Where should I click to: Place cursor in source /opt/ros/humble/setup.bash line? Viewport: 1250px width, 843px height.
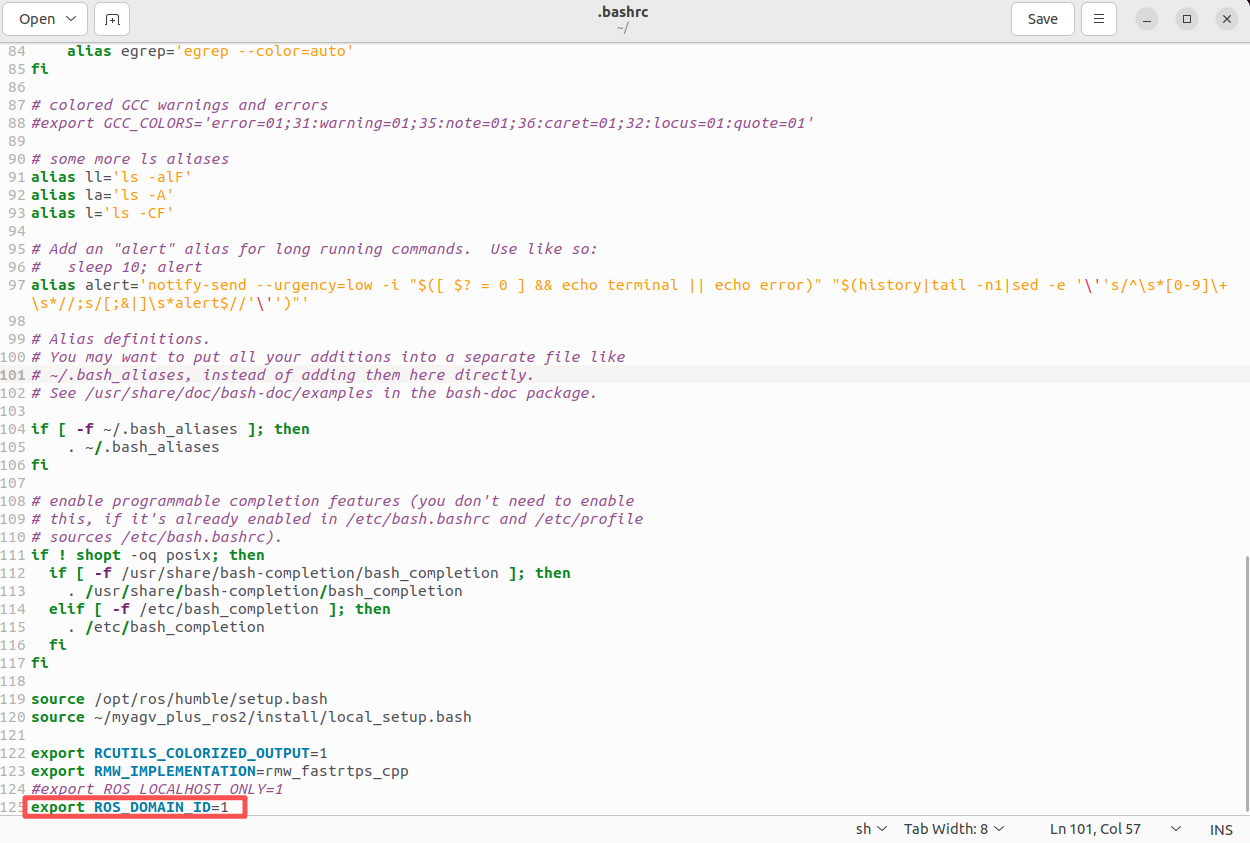pos(179,699)
